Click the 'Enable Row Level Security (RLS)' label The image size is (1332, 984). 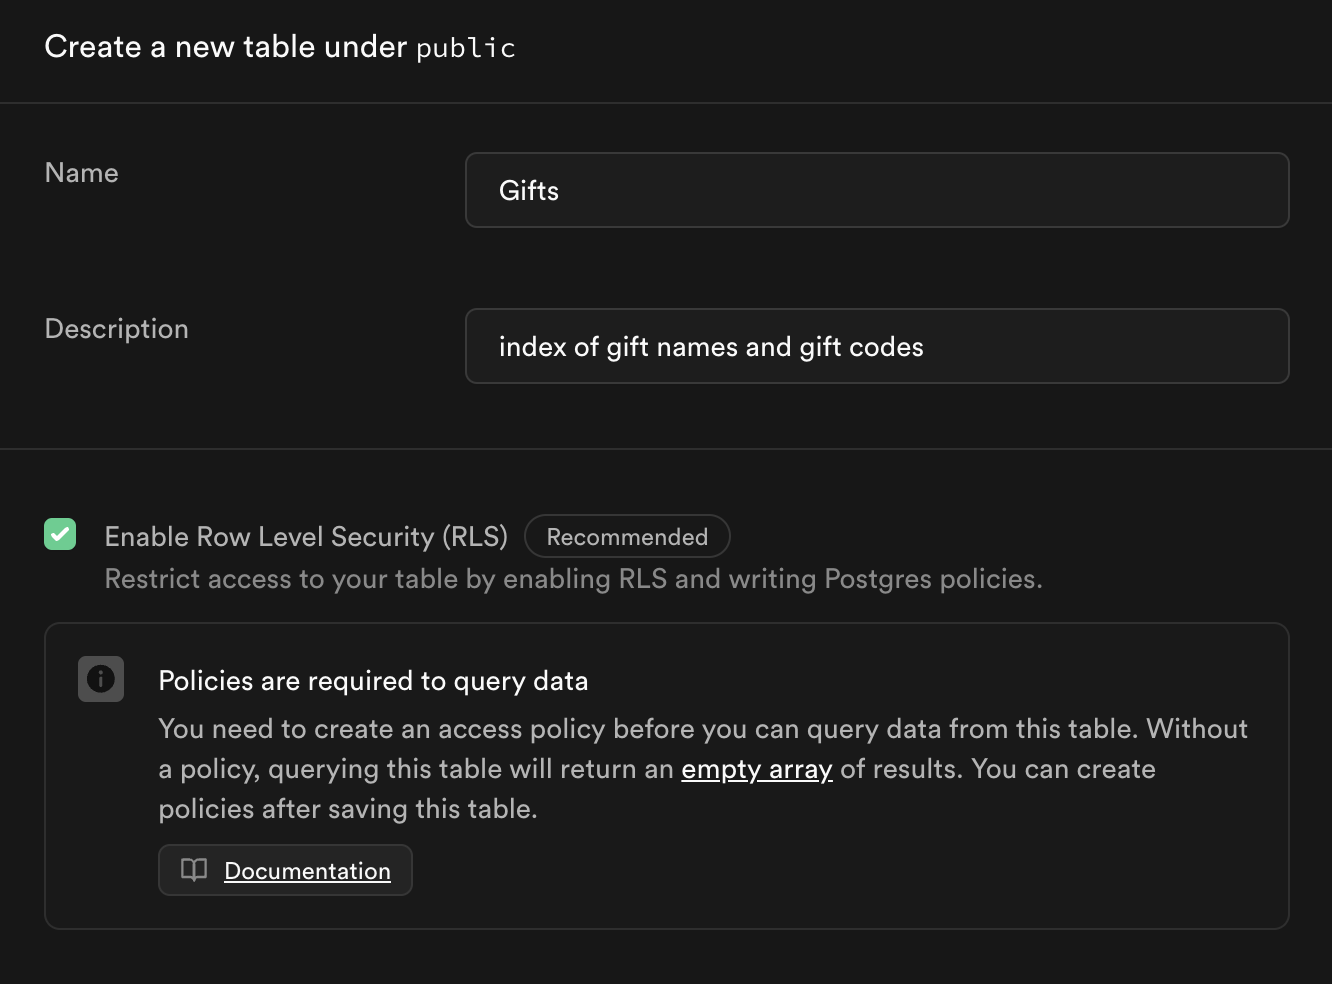click(306, 537)
